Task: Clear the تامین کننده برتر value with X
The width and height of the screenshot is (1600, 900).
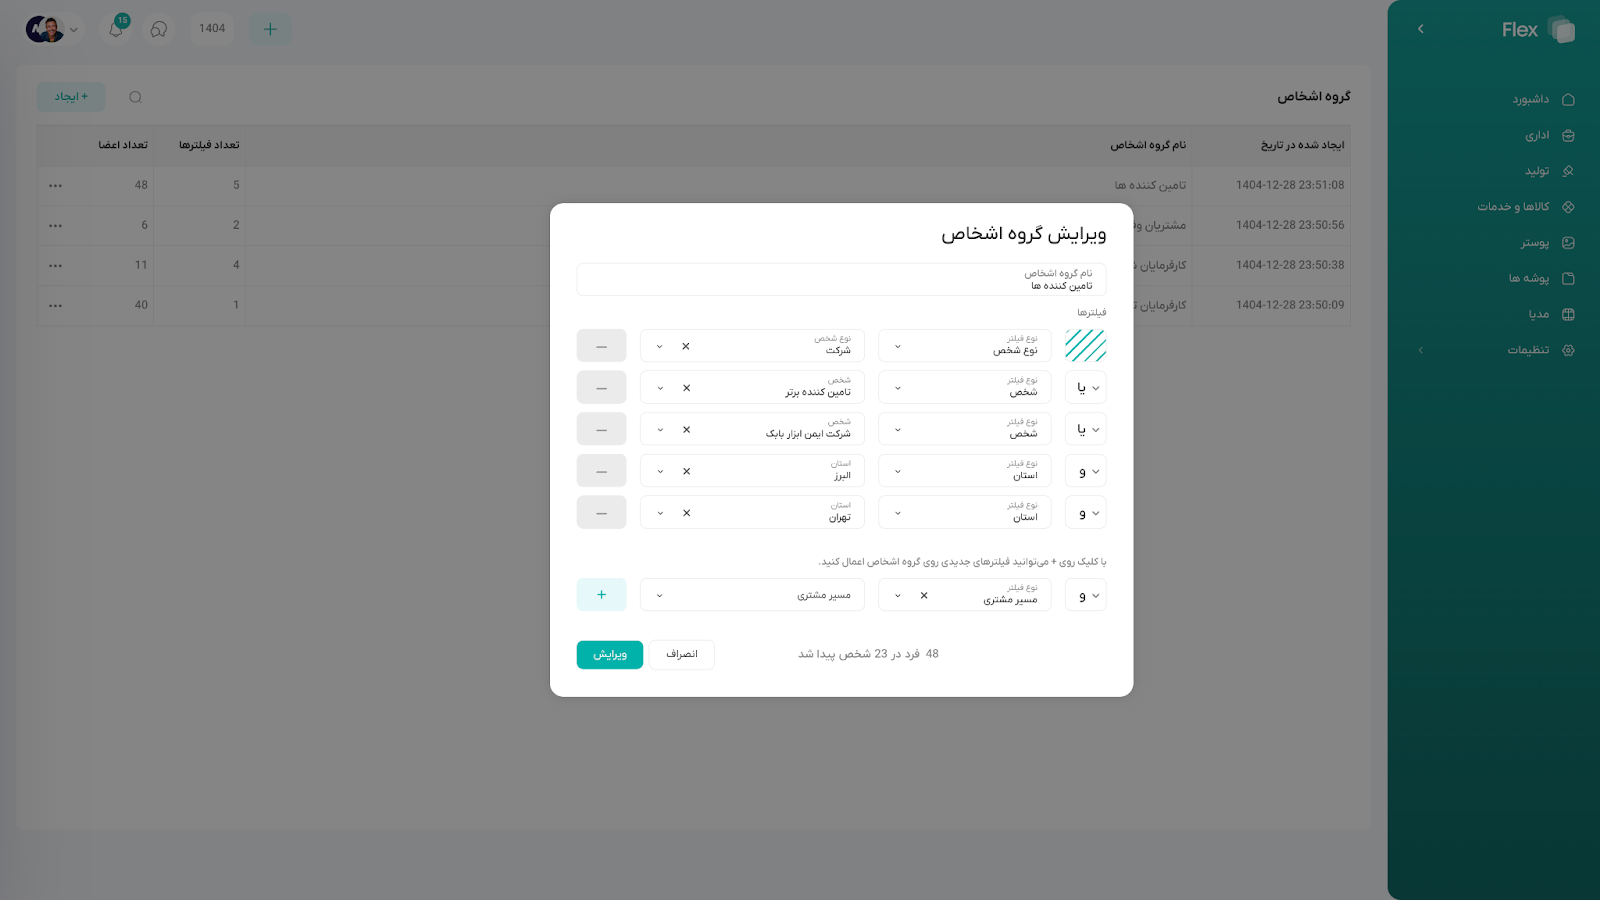Action: 686,388
